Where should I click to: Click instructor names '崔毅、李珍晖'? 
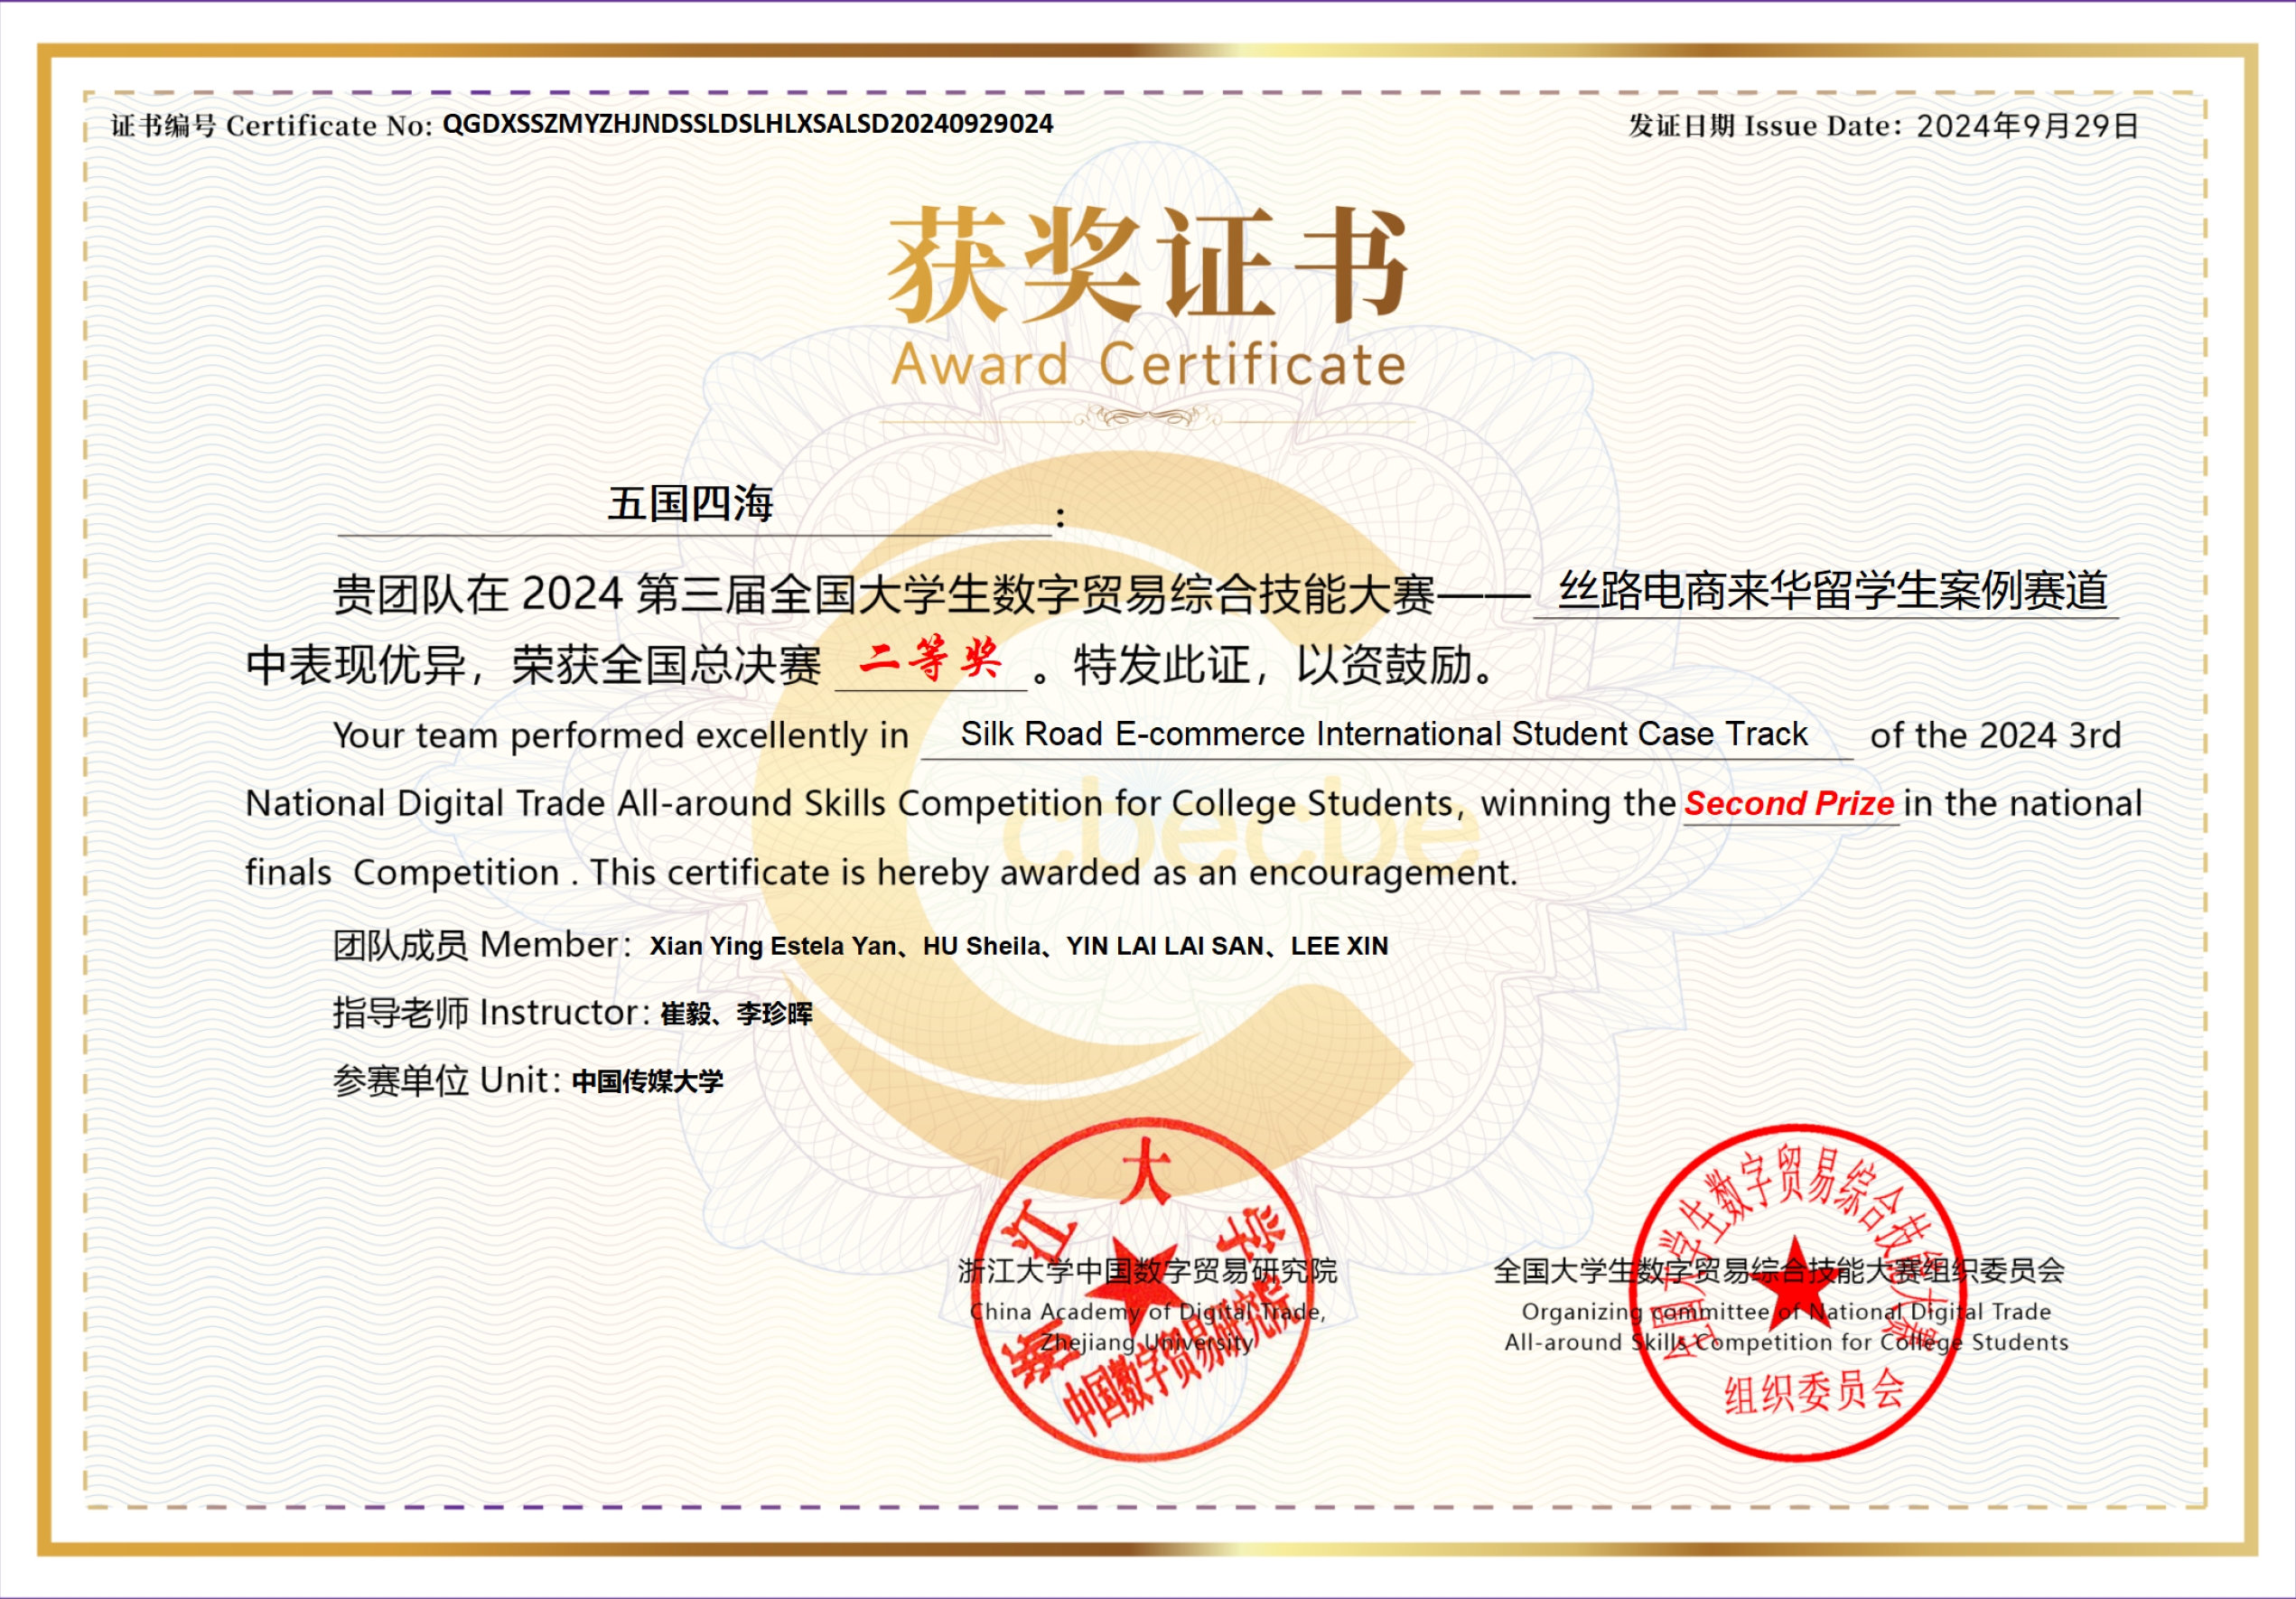[x=736, y=1014]
